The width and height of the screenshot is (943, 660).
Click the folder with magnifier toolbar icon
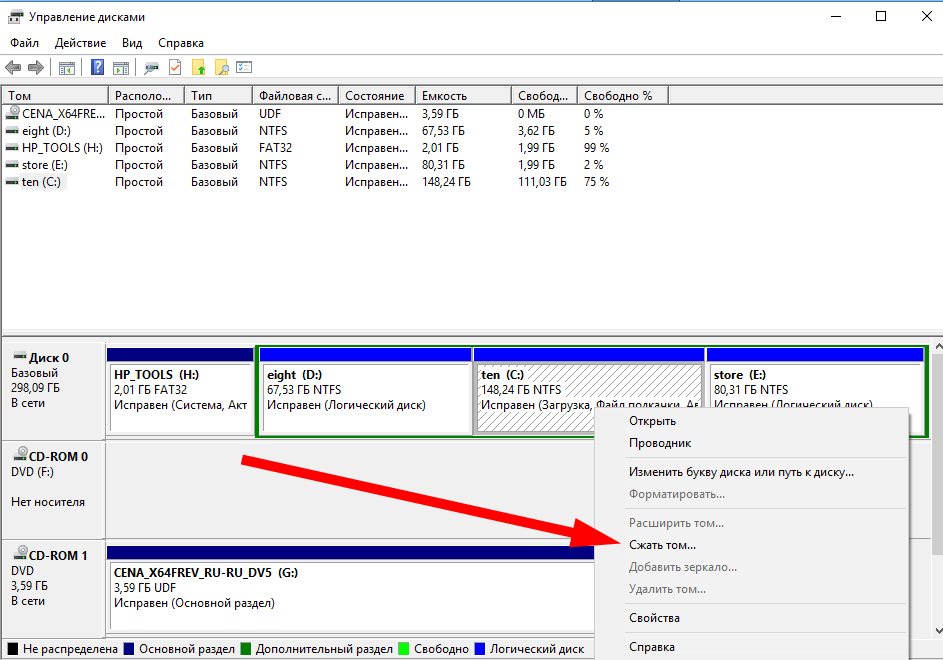pos(221,67)
